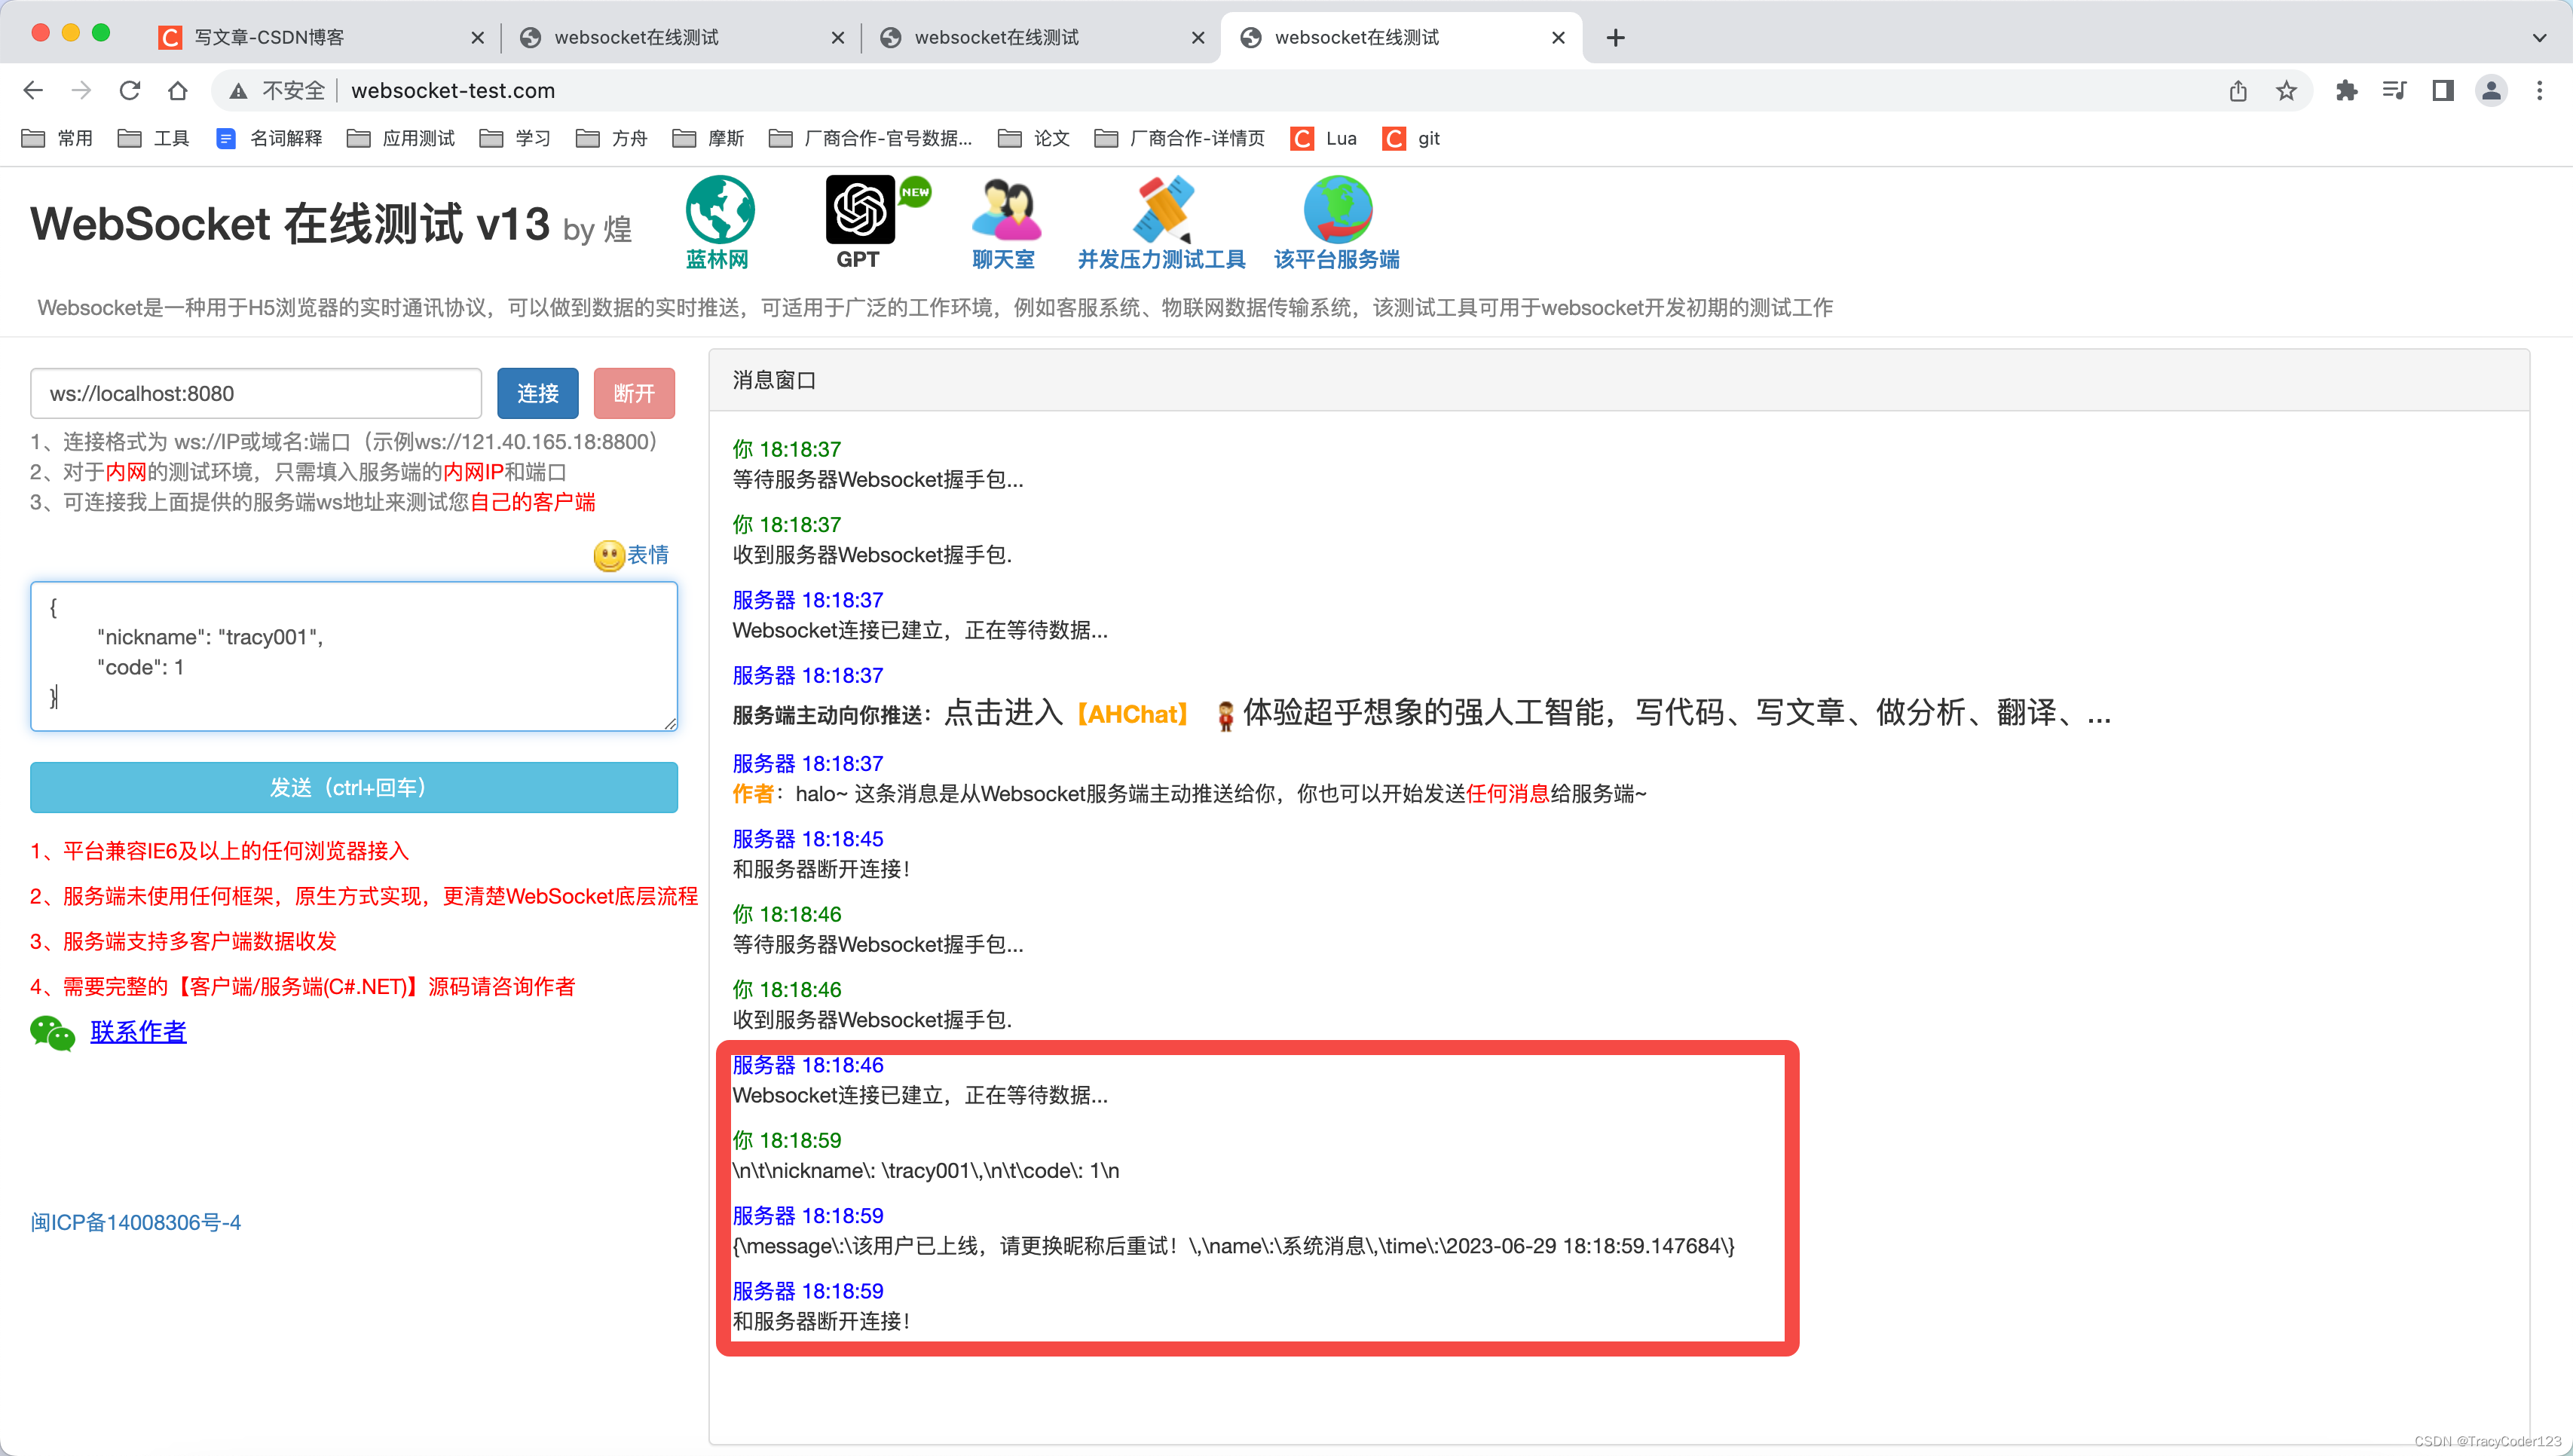Expand the 工具 bookmarks folder
Viewport: 2573px width, 1456px height.
coord(157,138)
